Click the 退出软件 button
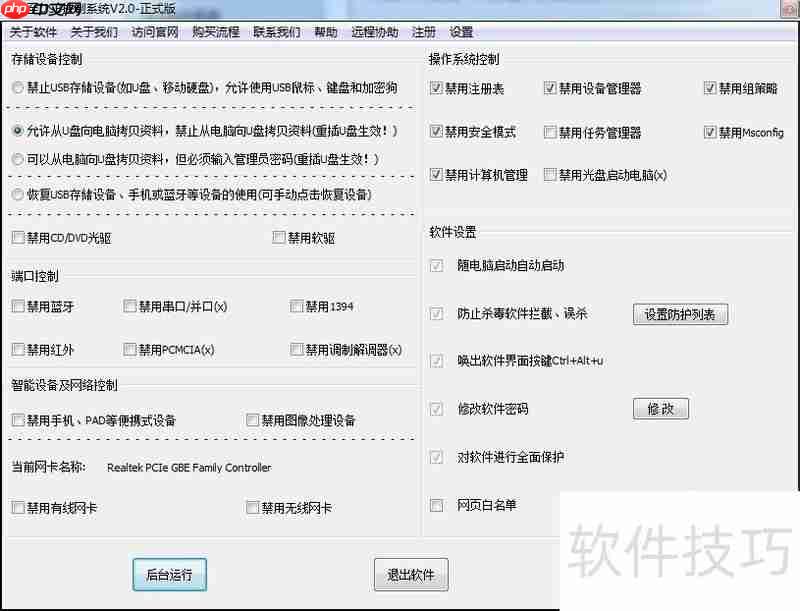The width and height of the screenshot is (800, 611). (x=411, y=574)
